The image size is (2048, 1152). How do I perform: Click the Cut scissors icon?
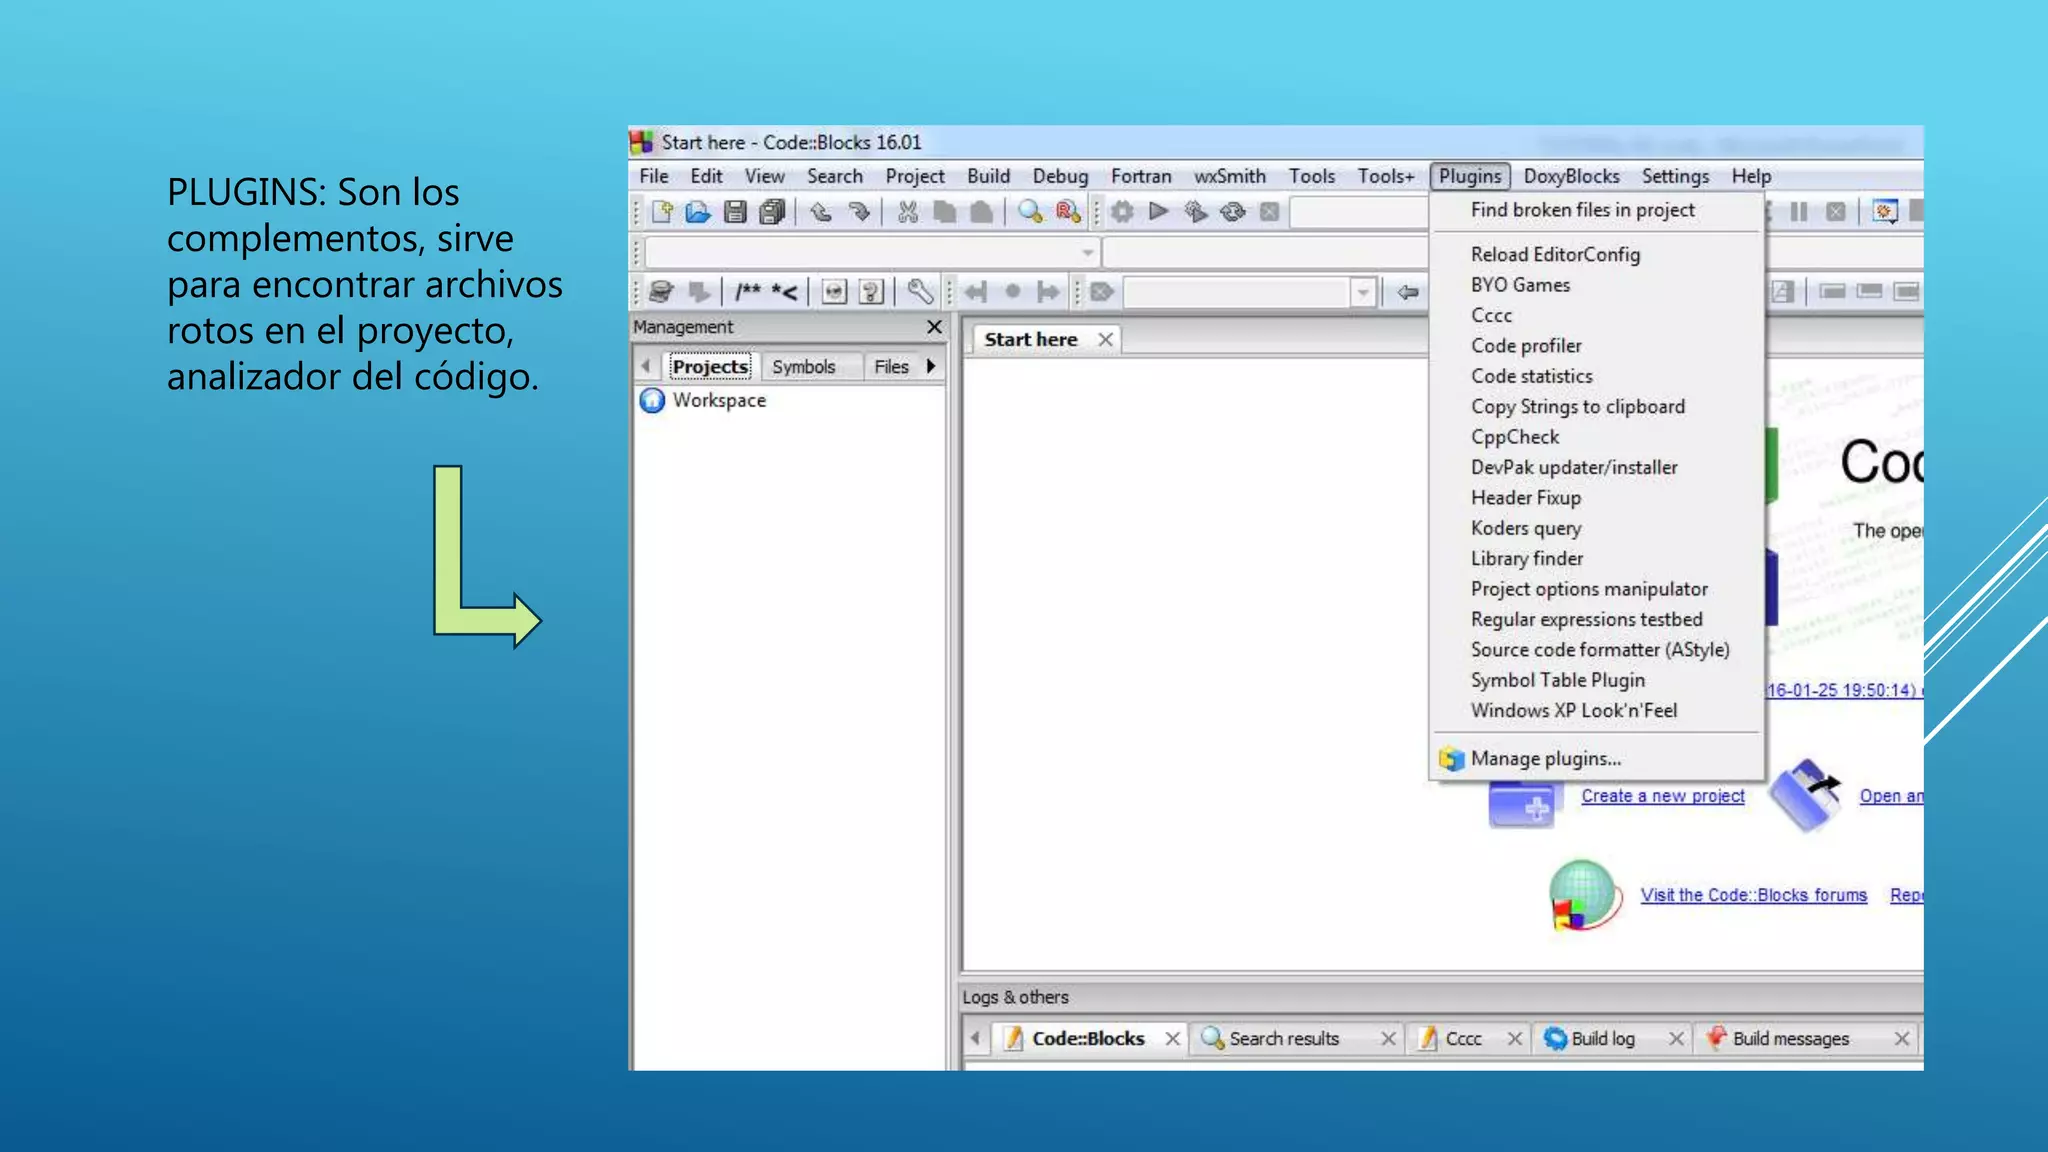(908, 211)
